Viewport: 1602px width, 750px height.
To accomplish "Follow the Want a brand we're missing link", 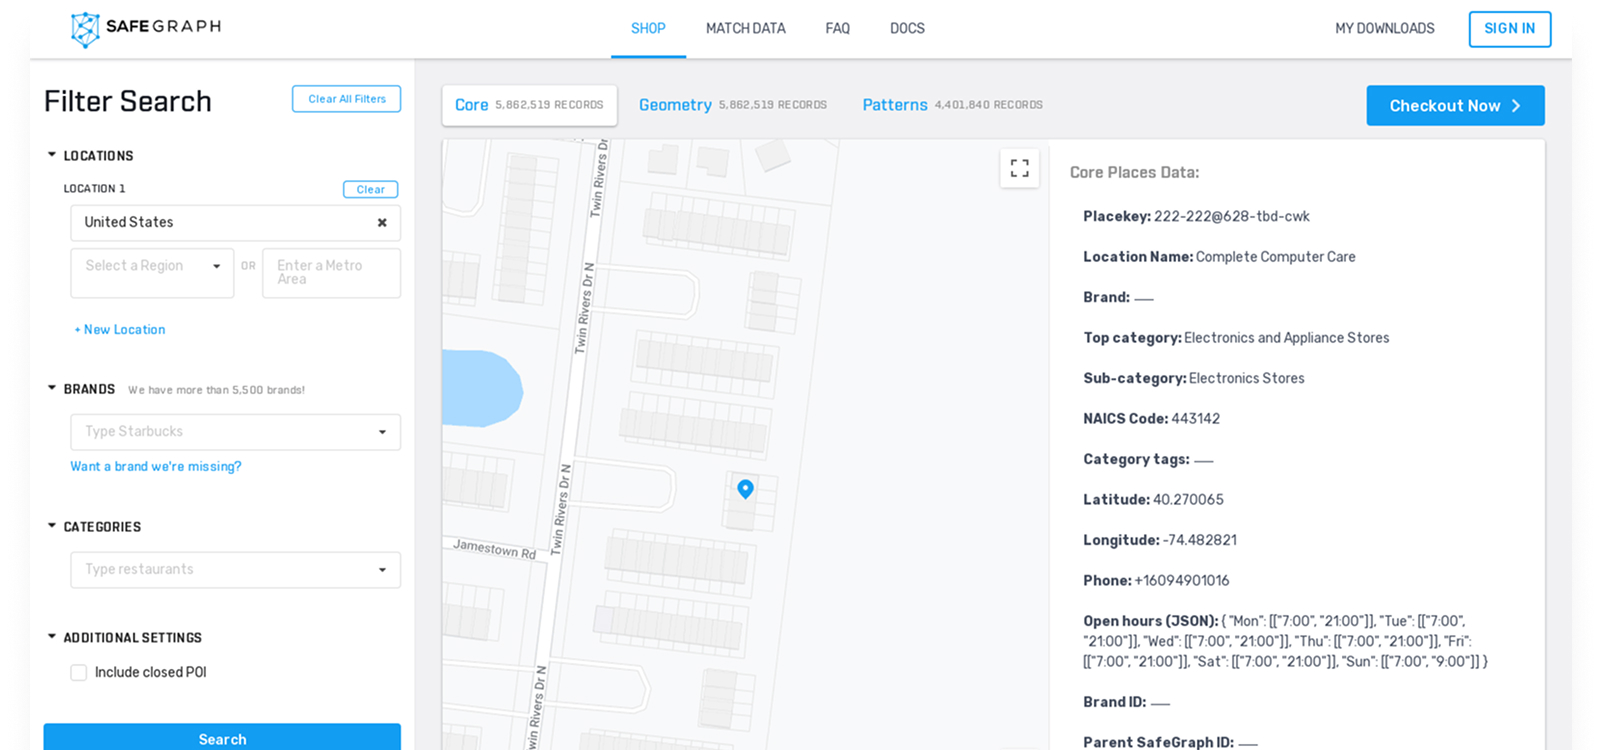I will pos(156,467).
